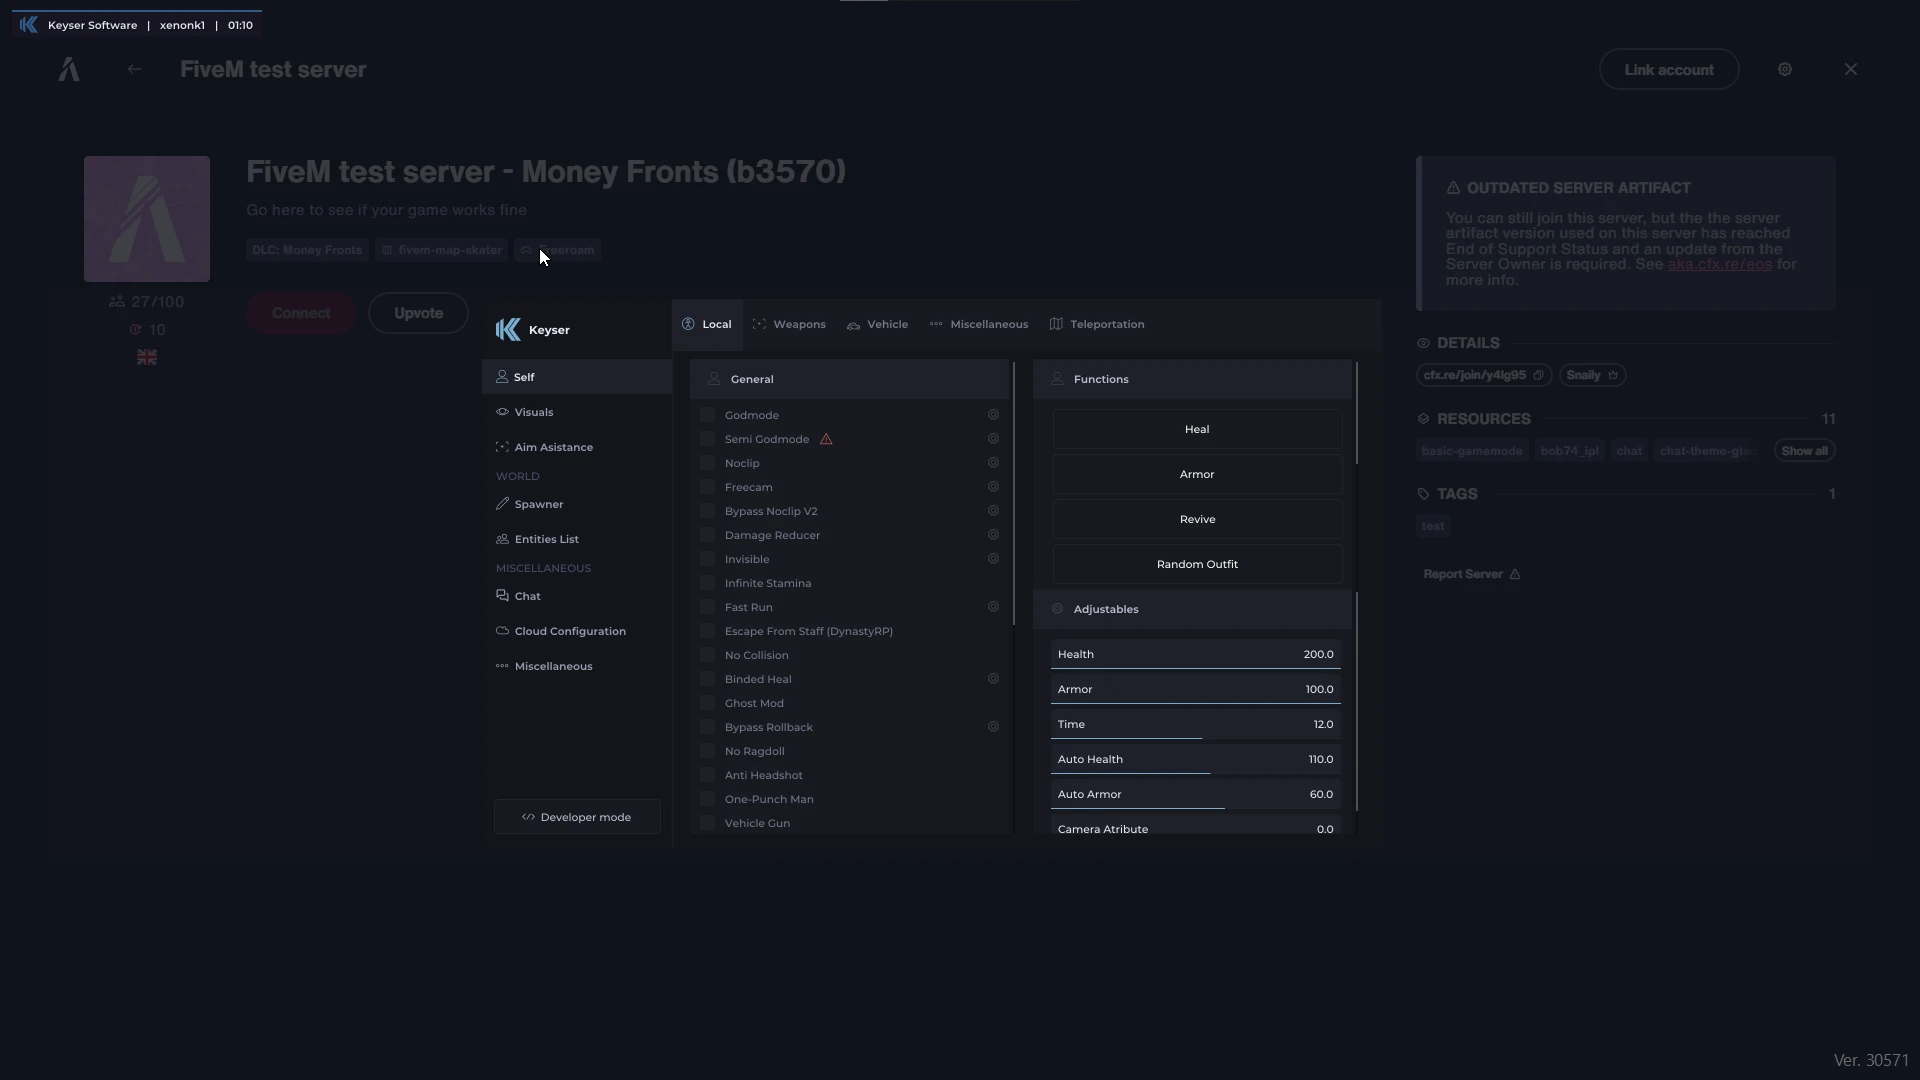Tick the Freecam checkbox
1920x1080 pixels.
point(708,487)
